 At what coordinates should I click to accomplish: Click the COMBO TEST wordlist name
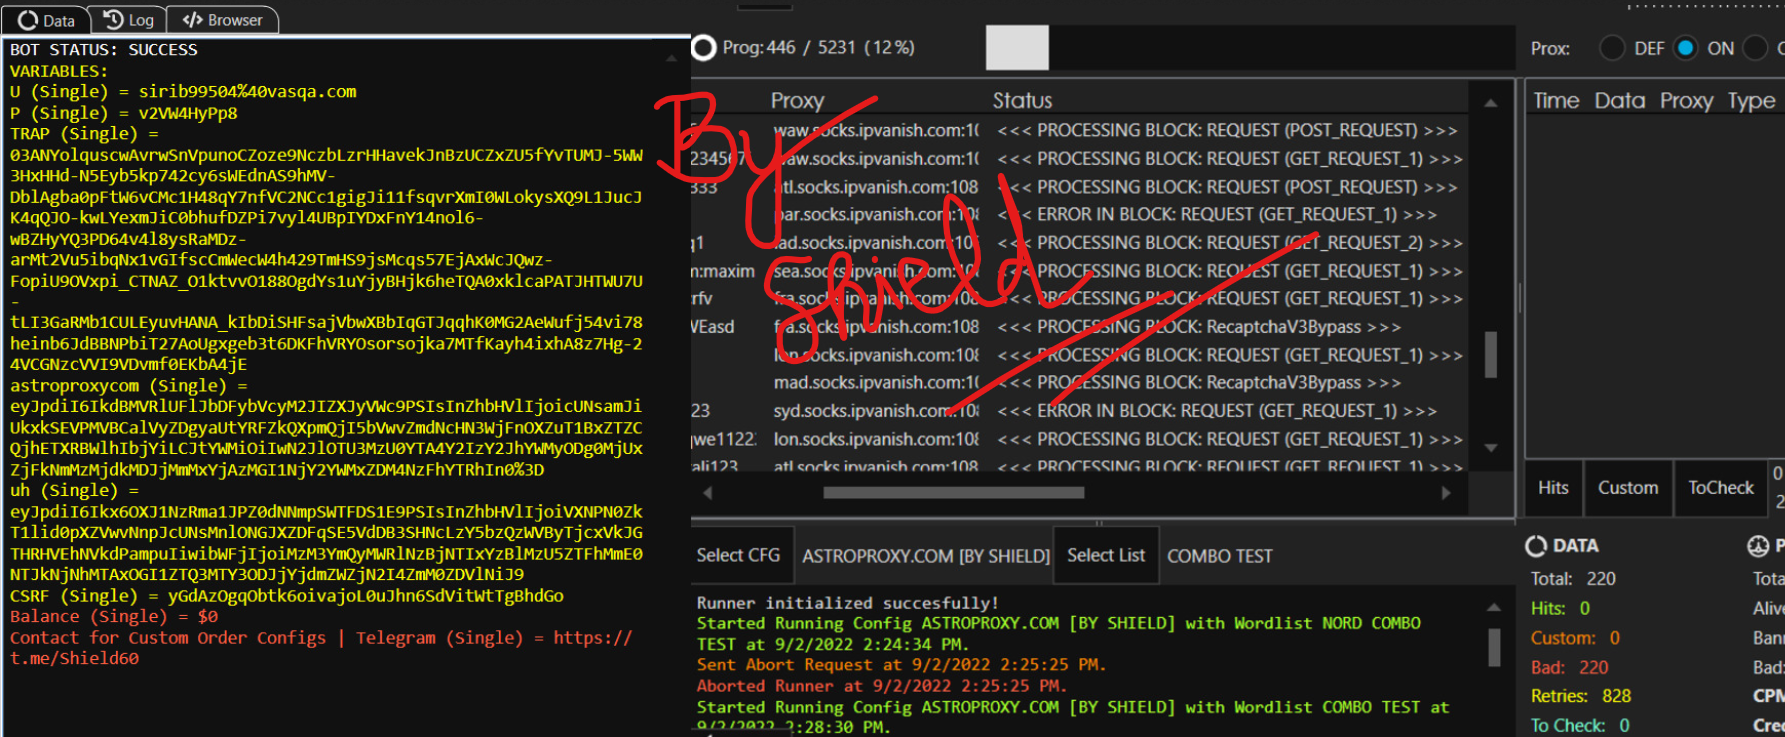click(1220, 556)
